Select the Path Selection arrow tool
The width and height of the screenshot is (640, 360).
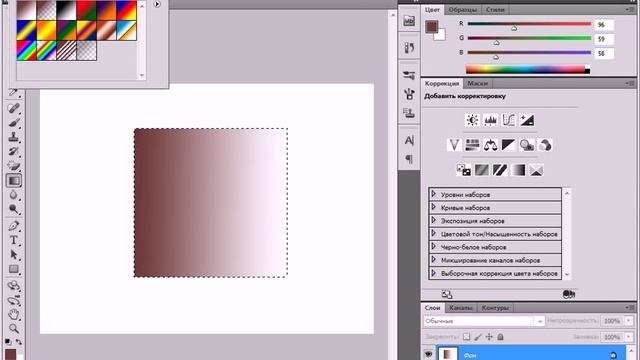point(13,255)
